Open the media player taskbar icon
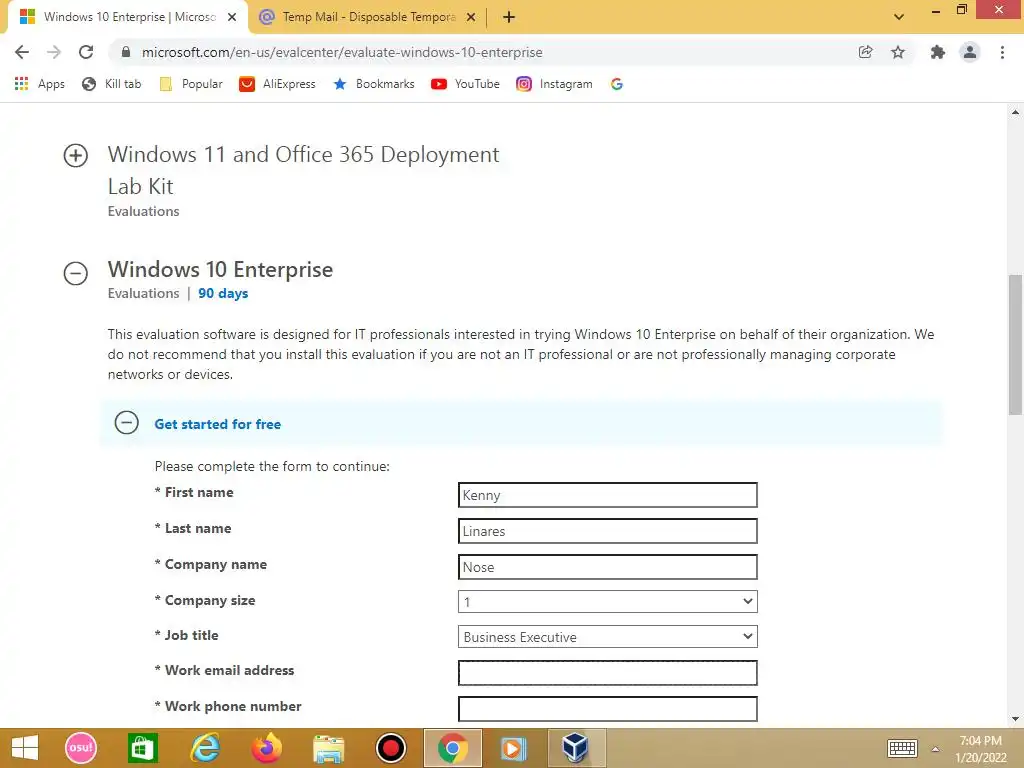 pyautogui.click(x=513, y=748)
